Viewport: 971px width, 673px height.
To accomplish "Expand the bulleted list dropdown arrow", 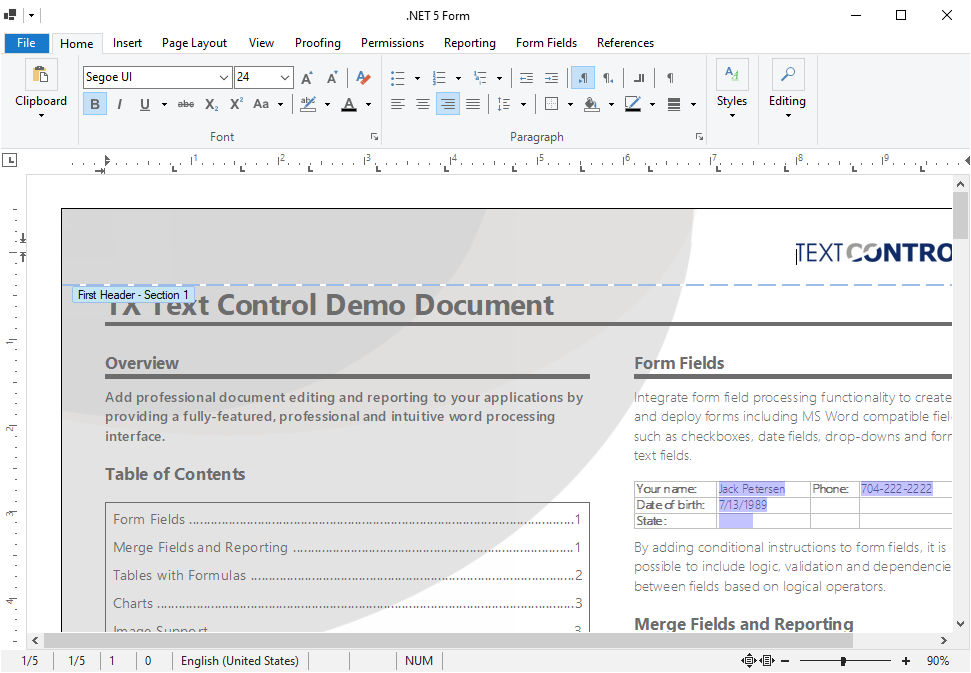I will [417, 78].
